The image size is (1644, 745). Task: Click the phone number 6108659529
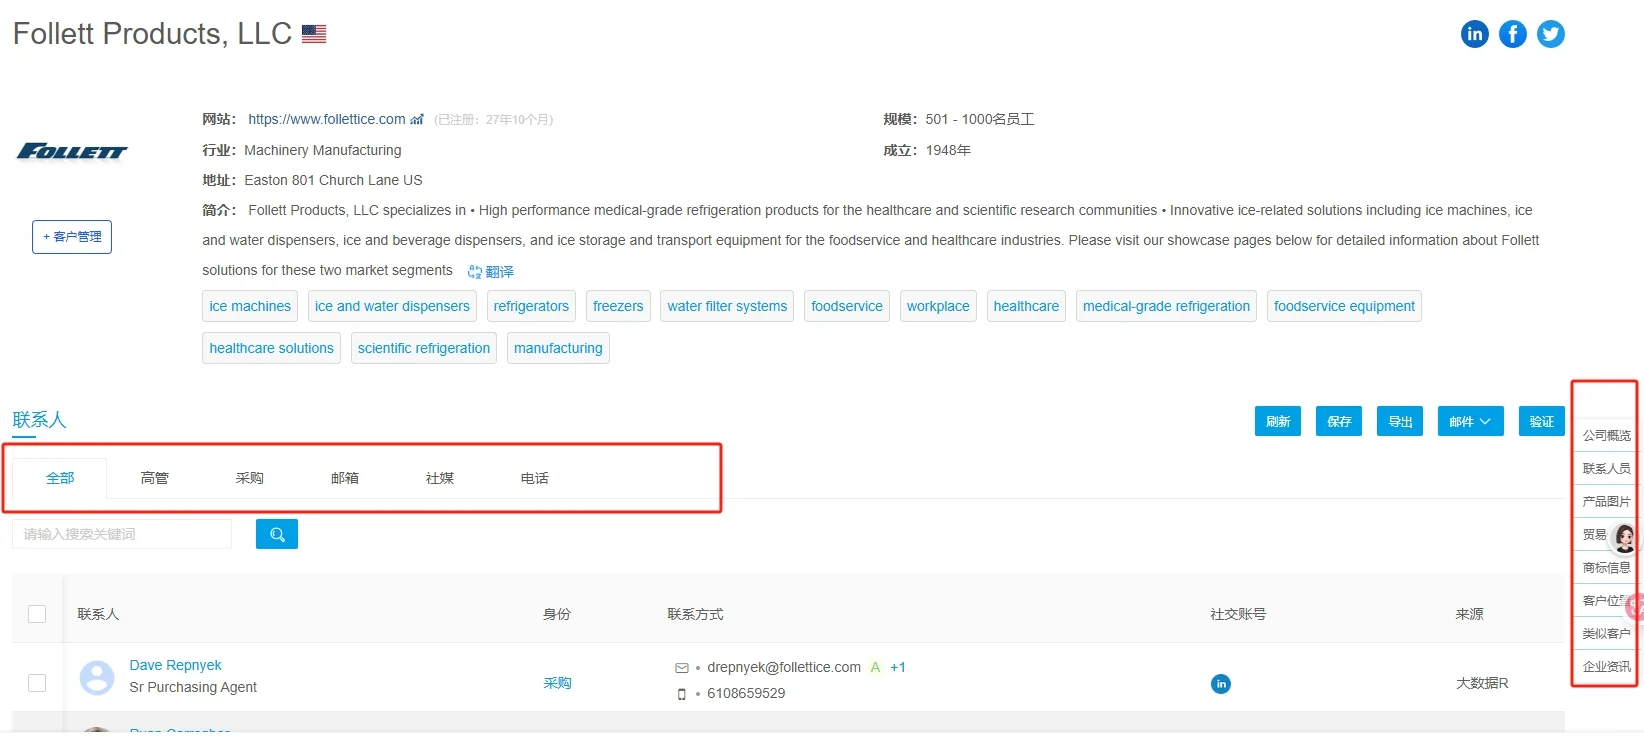coord(746,693)
